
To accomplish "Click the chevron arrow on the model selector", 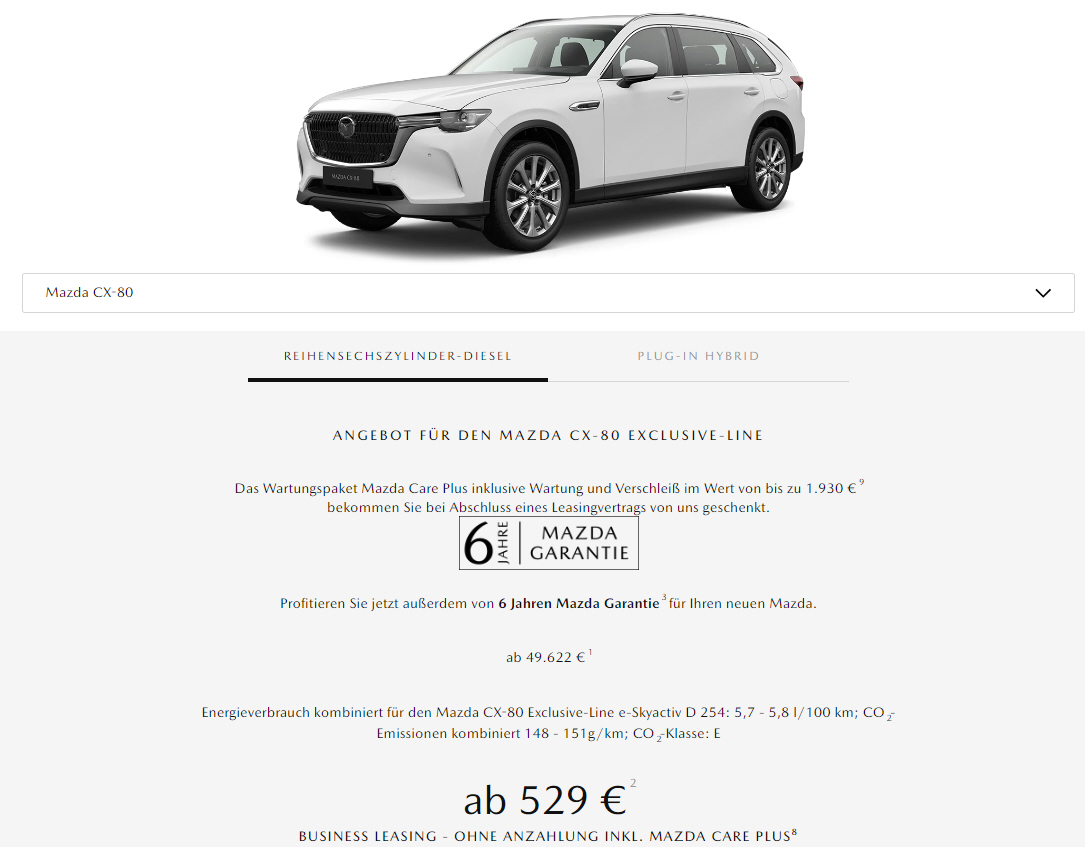I will tap(1043, 293).
